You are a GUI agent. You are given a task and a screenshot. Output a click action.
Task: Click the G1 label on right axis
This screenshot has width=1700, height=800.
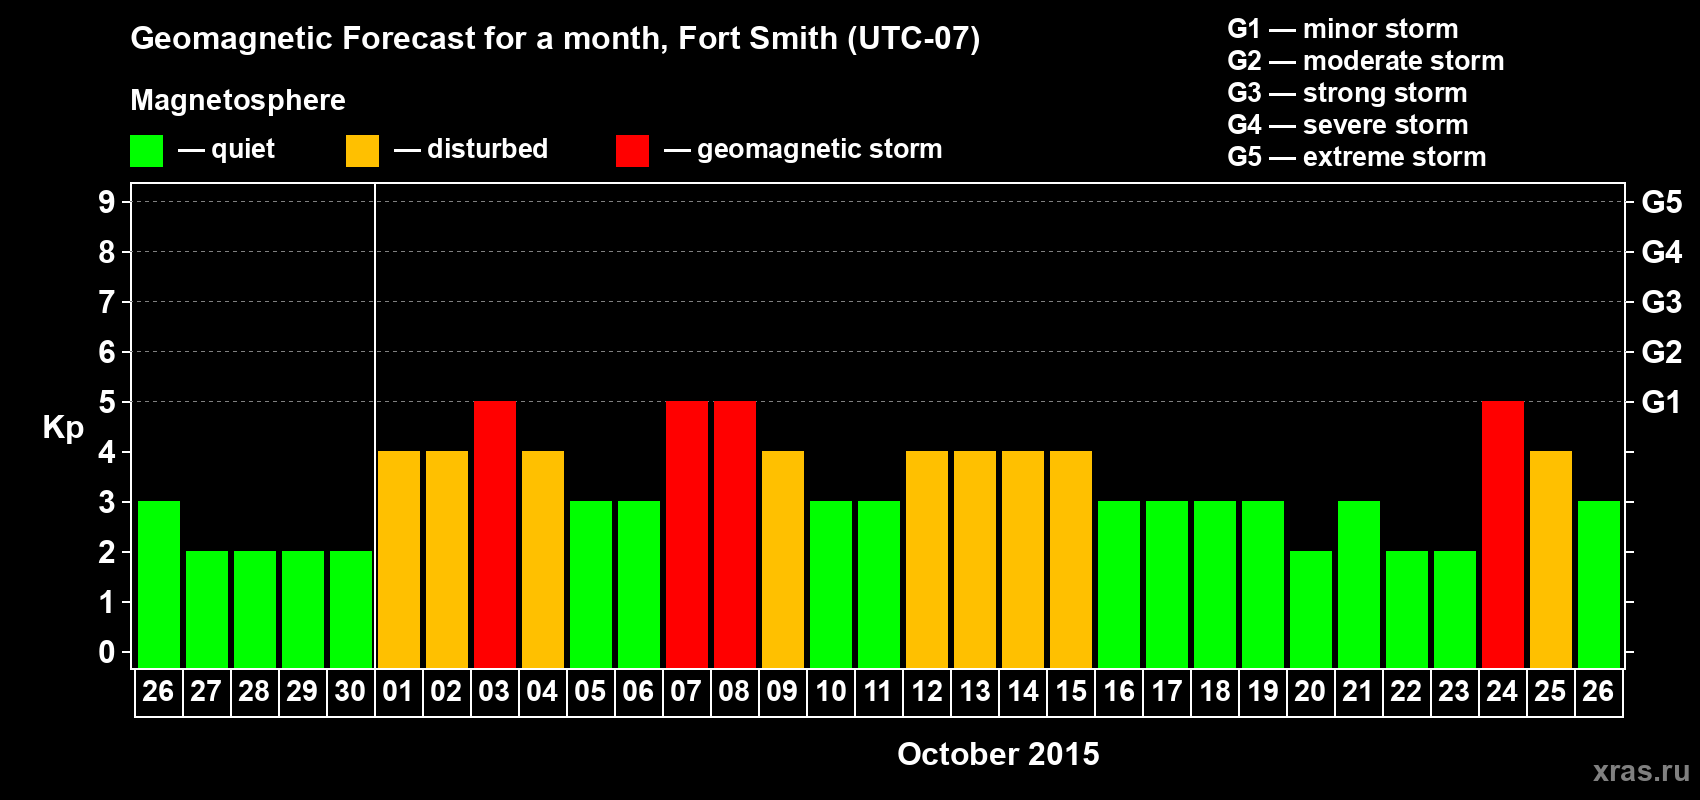[1661, 402]
